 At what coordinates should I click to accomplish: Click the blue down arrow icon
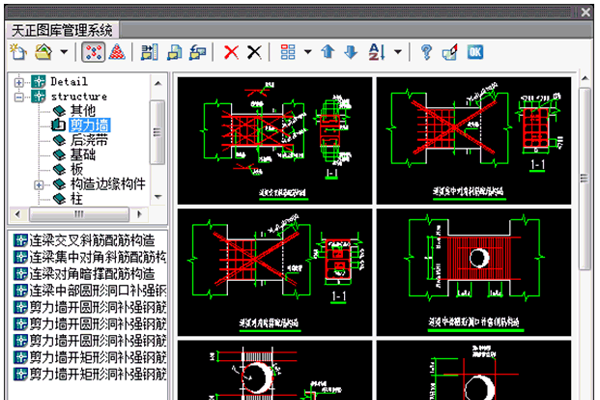[x=351, y=52]
